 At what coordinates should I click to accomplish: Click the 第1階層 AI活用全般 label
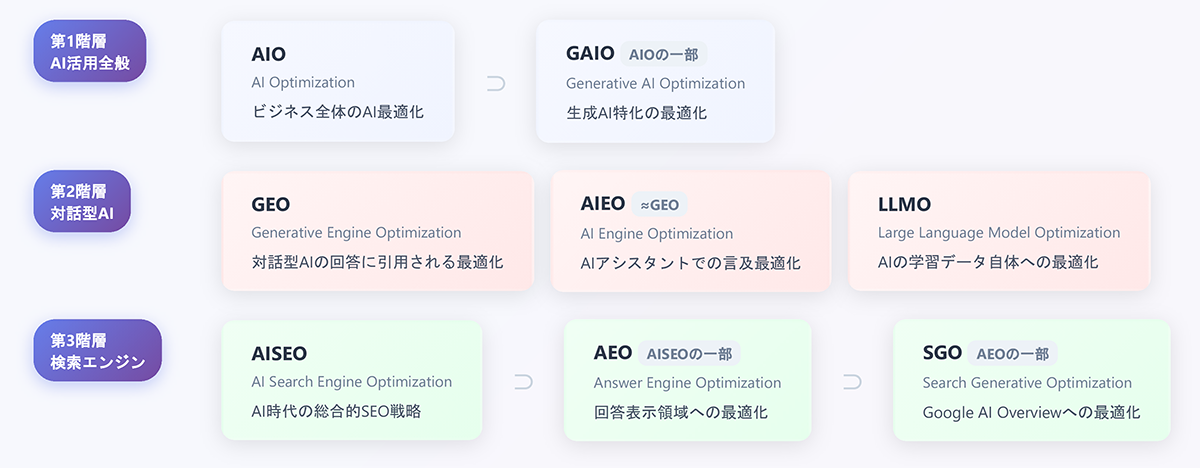tap(90, 52)
